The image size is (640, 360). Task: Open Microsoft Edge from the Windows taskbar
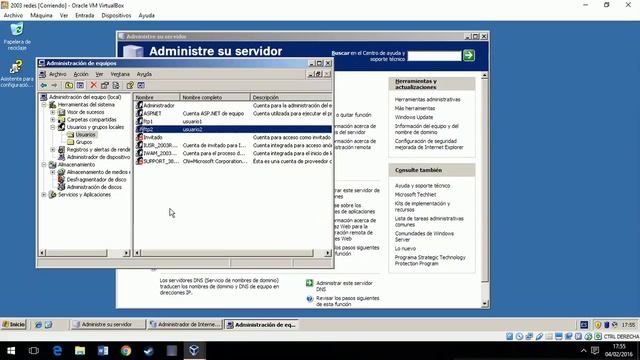point(57,351)
